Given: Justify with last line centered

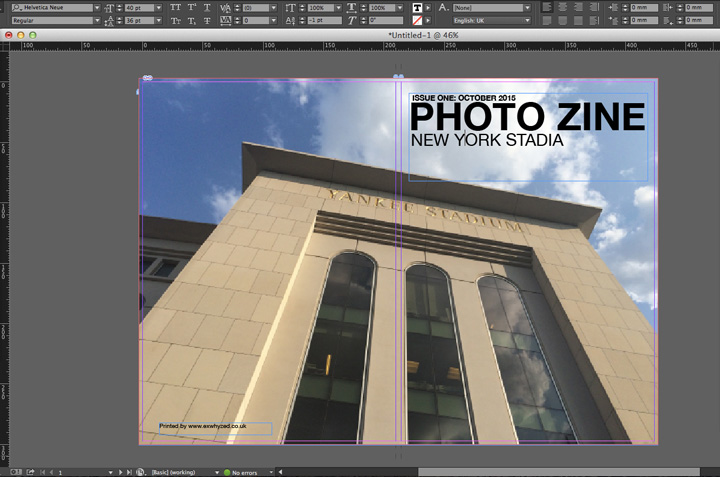Looking at the screenshot, I should click(x=562, y=21).
